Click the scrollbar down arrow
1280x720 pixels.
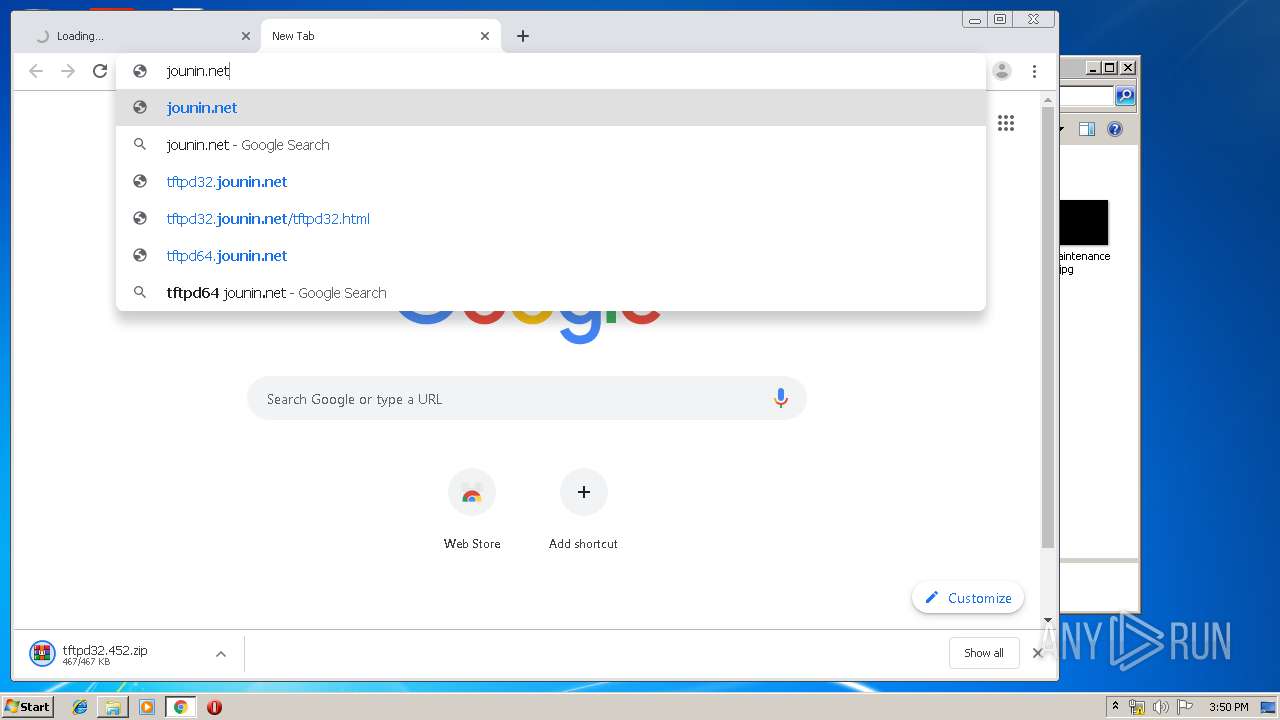click(x=1048, y=620)
